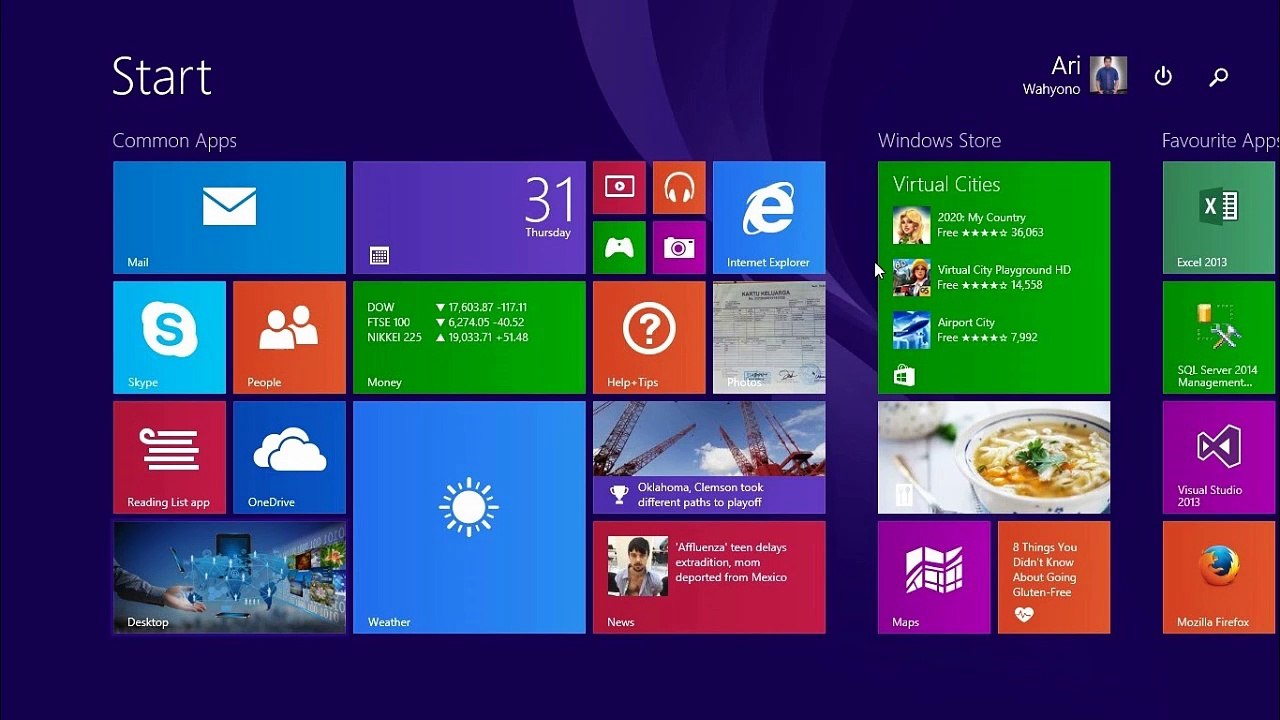
Task: Open the OneDrive tile
Action: [289, 457]
